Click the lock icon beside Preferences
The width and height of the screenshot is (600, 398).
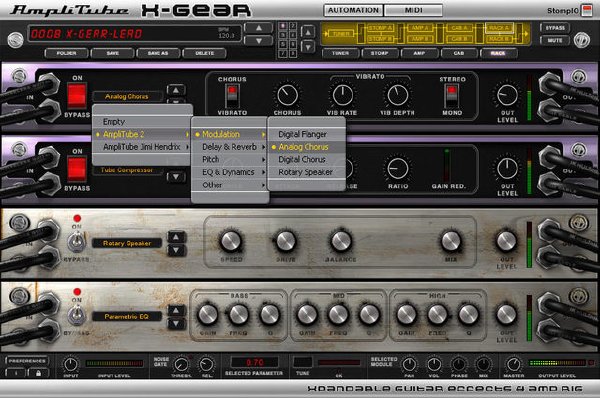coord(38,373)
